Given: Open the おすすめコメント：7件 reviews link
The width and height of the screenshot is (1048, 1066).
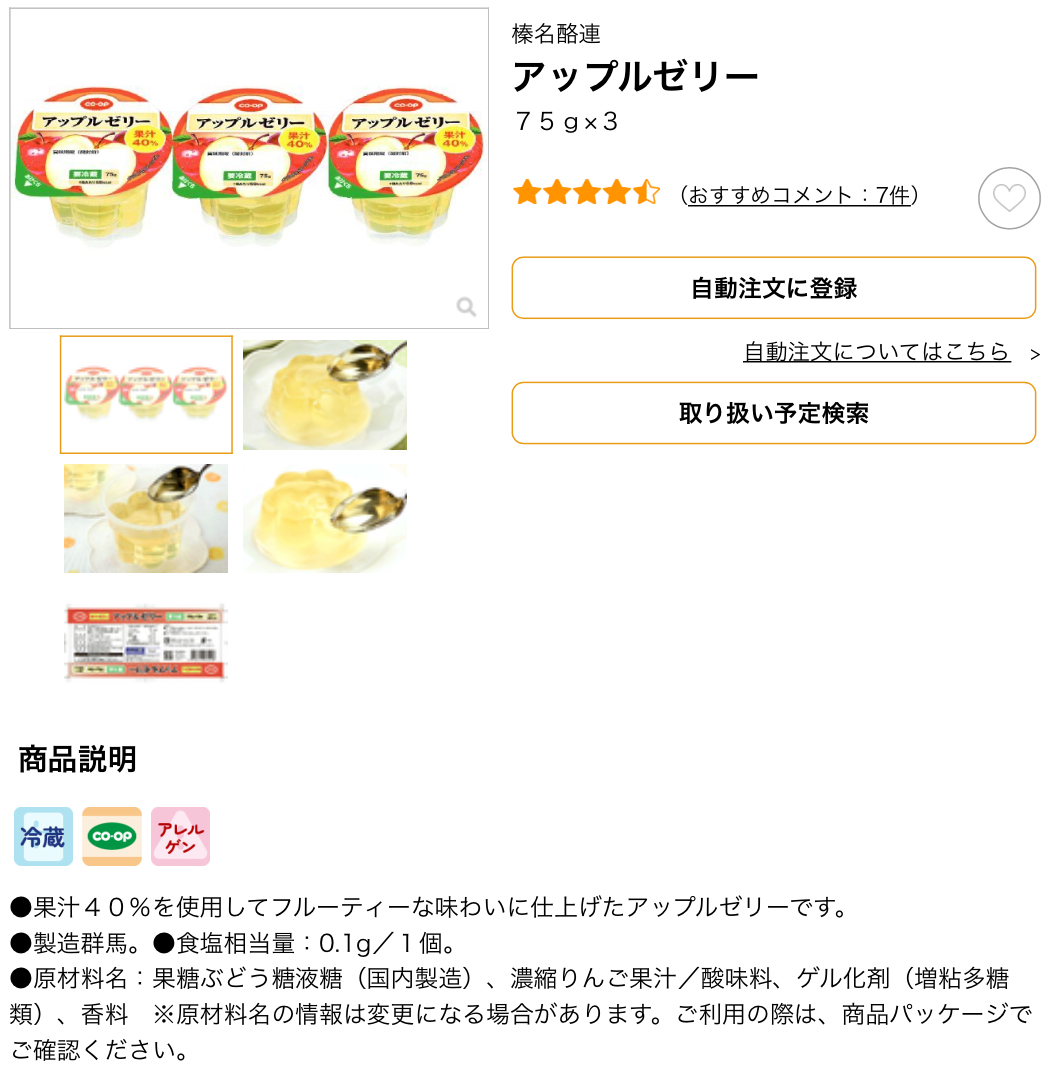Looking at the screenshot, I should pyautogui.click(x=799, y=195).
